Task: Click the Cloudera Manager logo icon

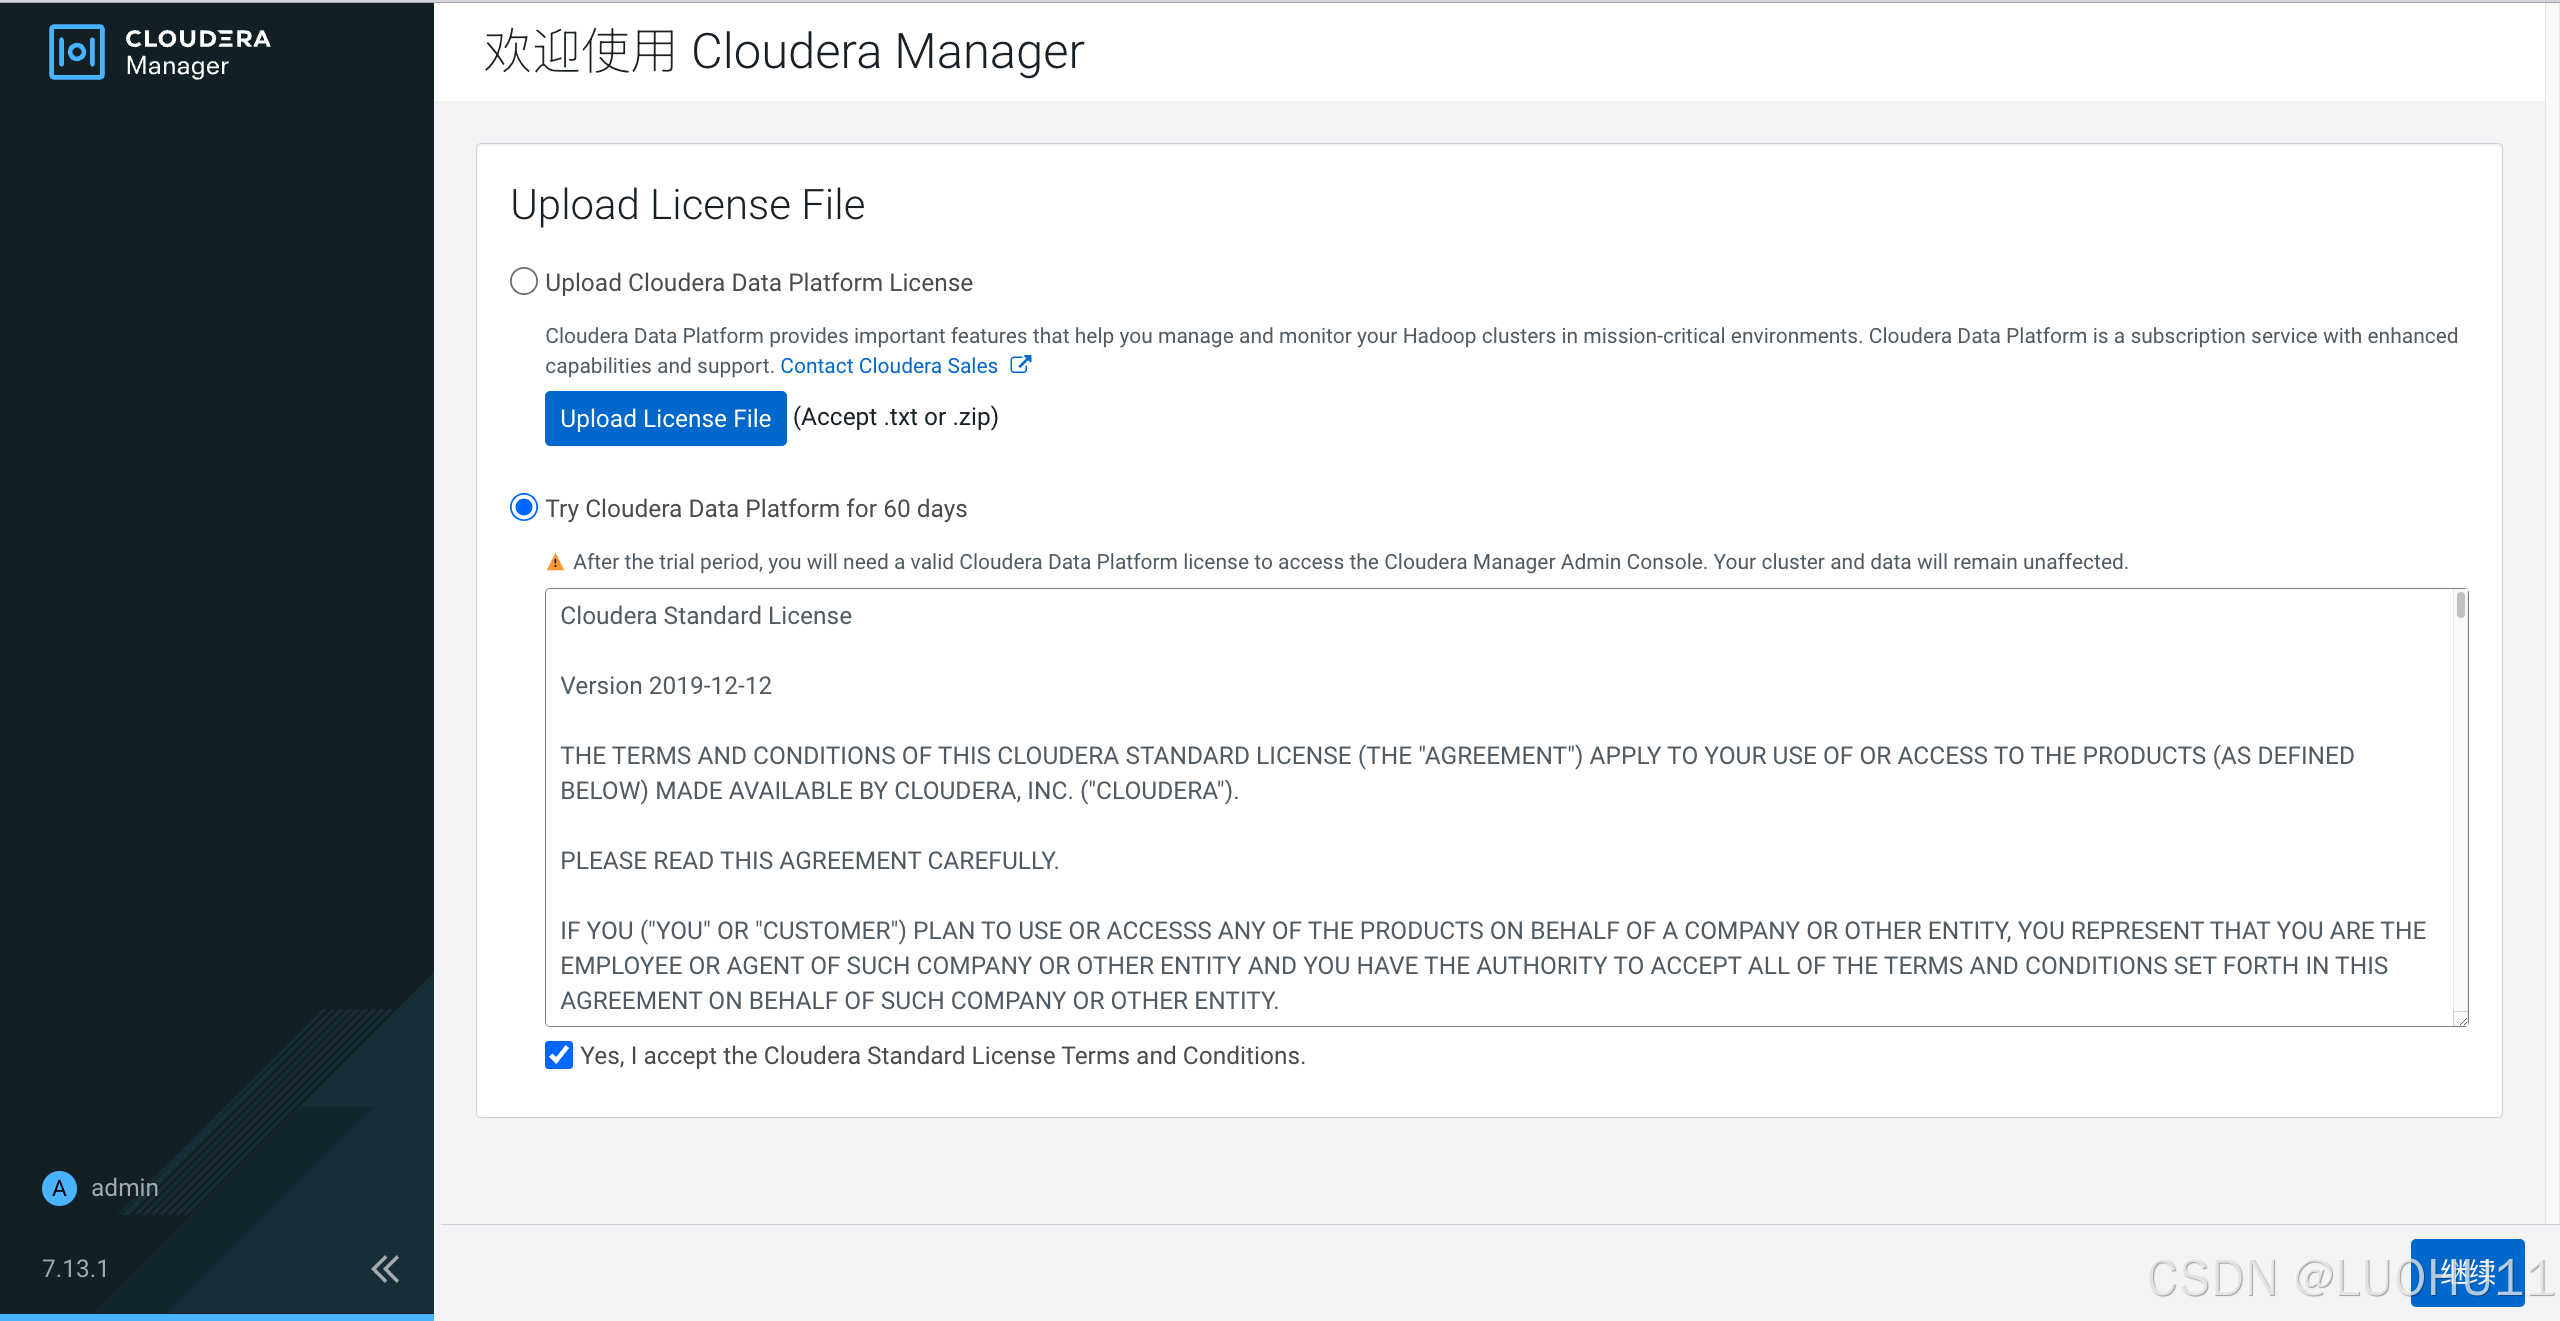Action: pos(76,52)
